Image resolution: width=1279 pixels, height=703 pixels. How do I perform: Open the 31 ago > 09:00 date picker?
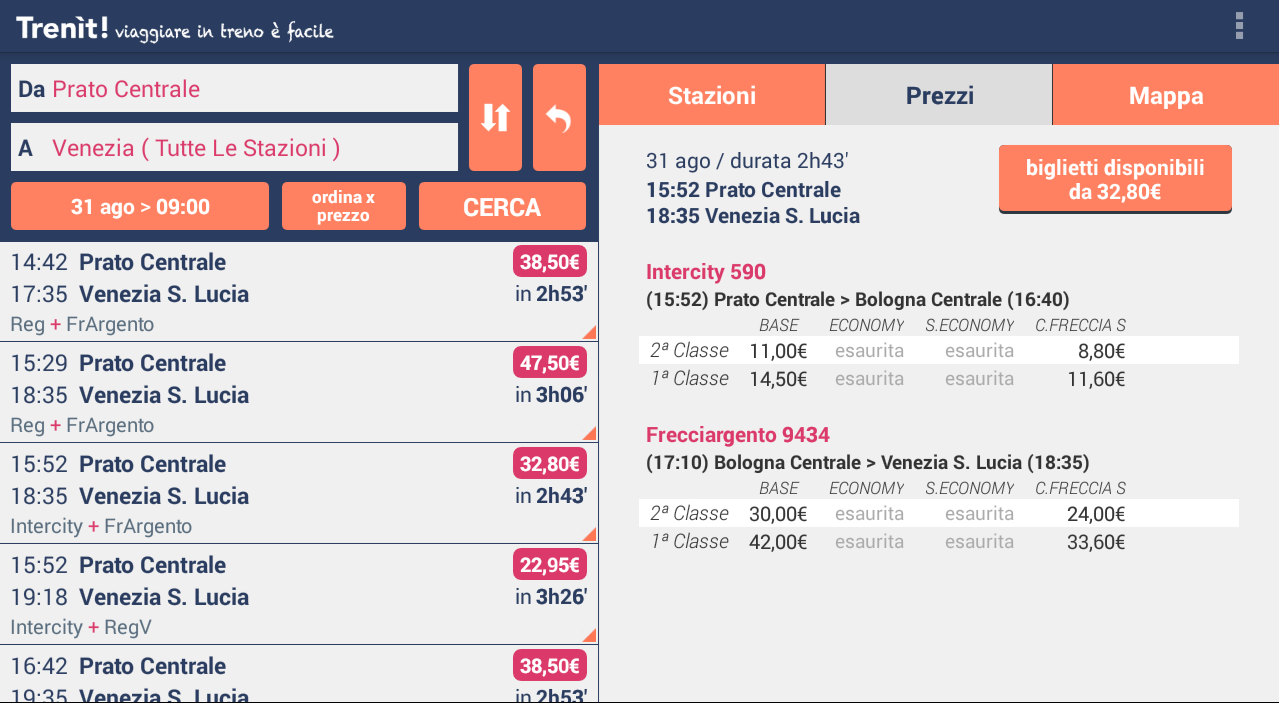click(x=140, y=207)
